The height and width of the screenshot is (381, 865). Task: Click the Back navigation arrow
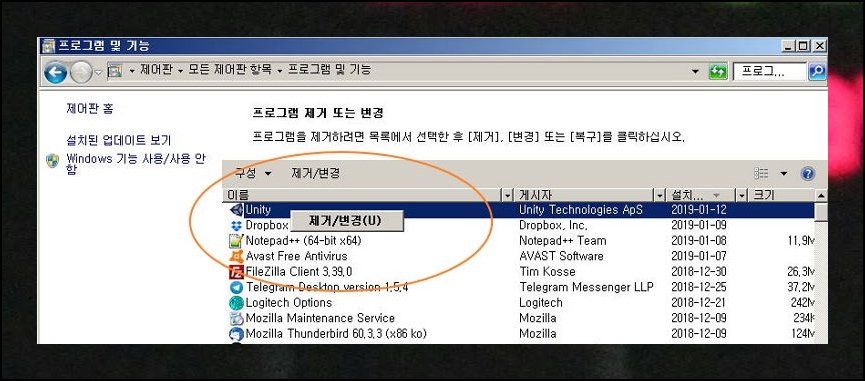(55, 72)
